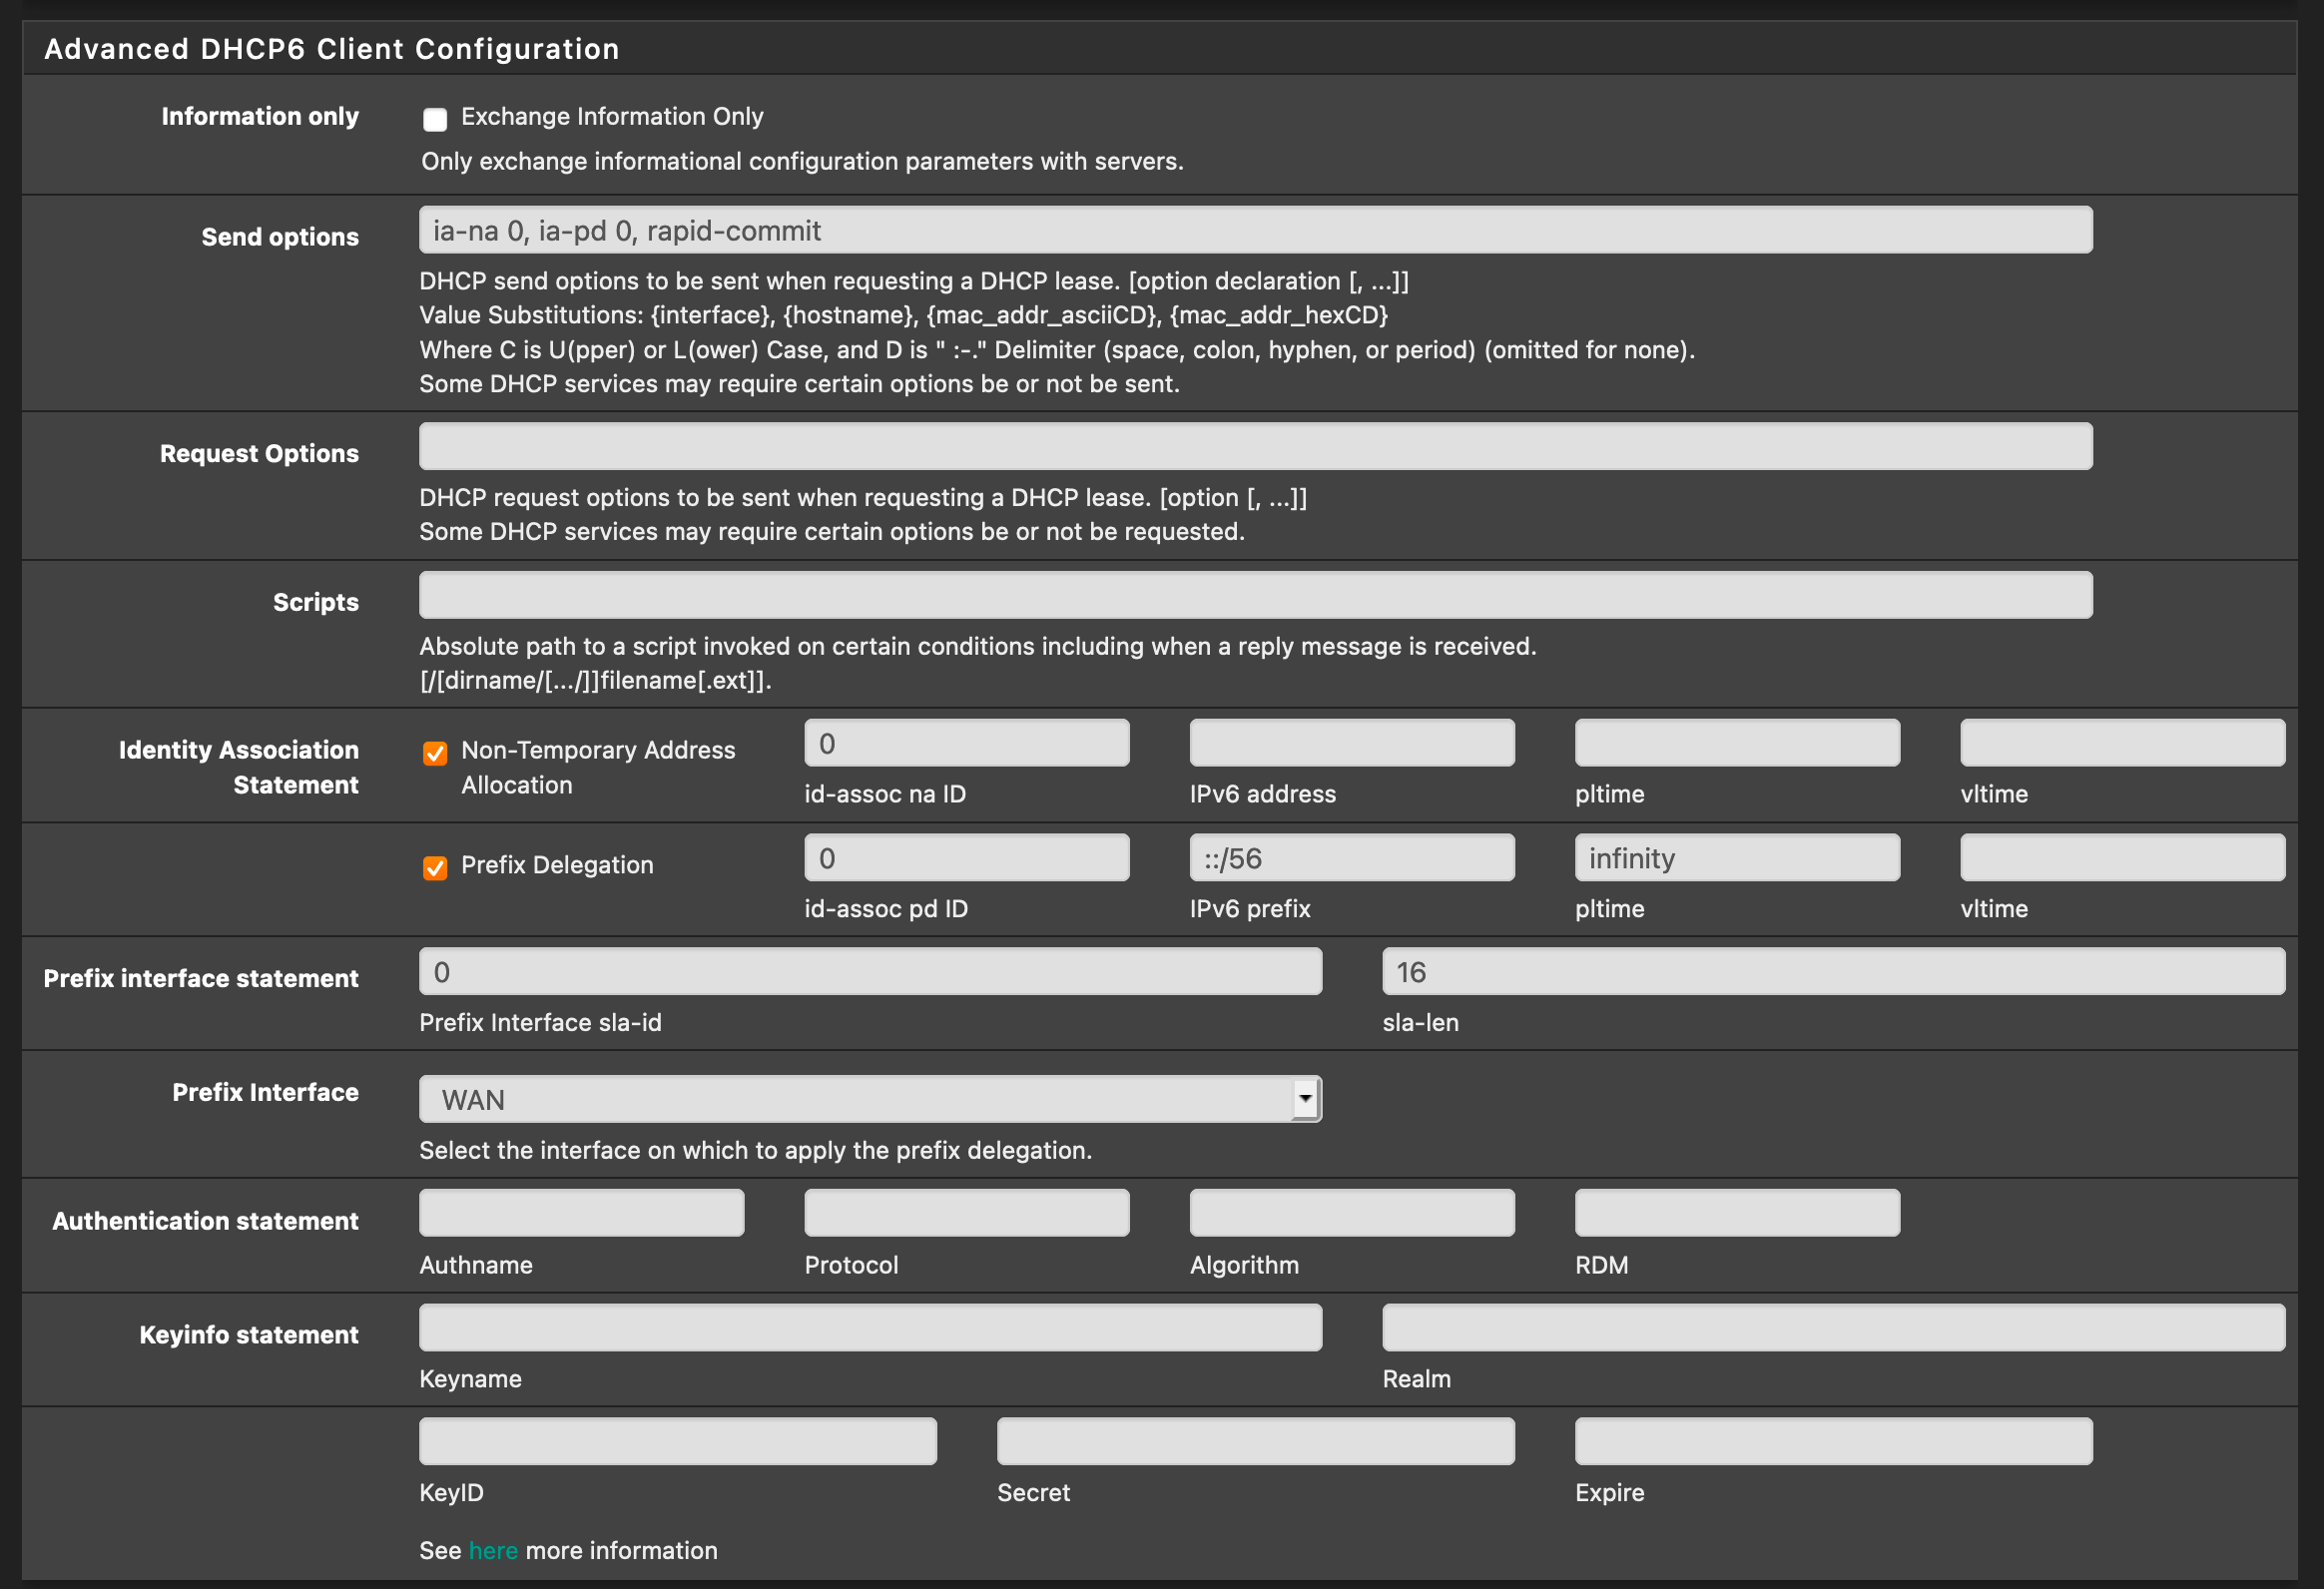The image size is (2324, 1589).
Task: Click the 'Keyinfo statement' row label
Action: [249, 1335]
